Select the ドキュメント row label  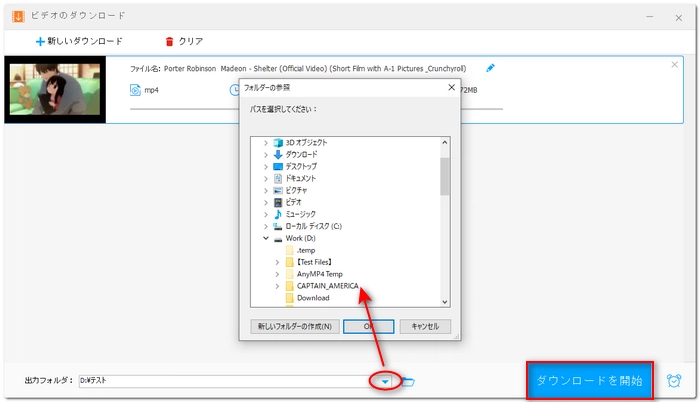(300, 178)
